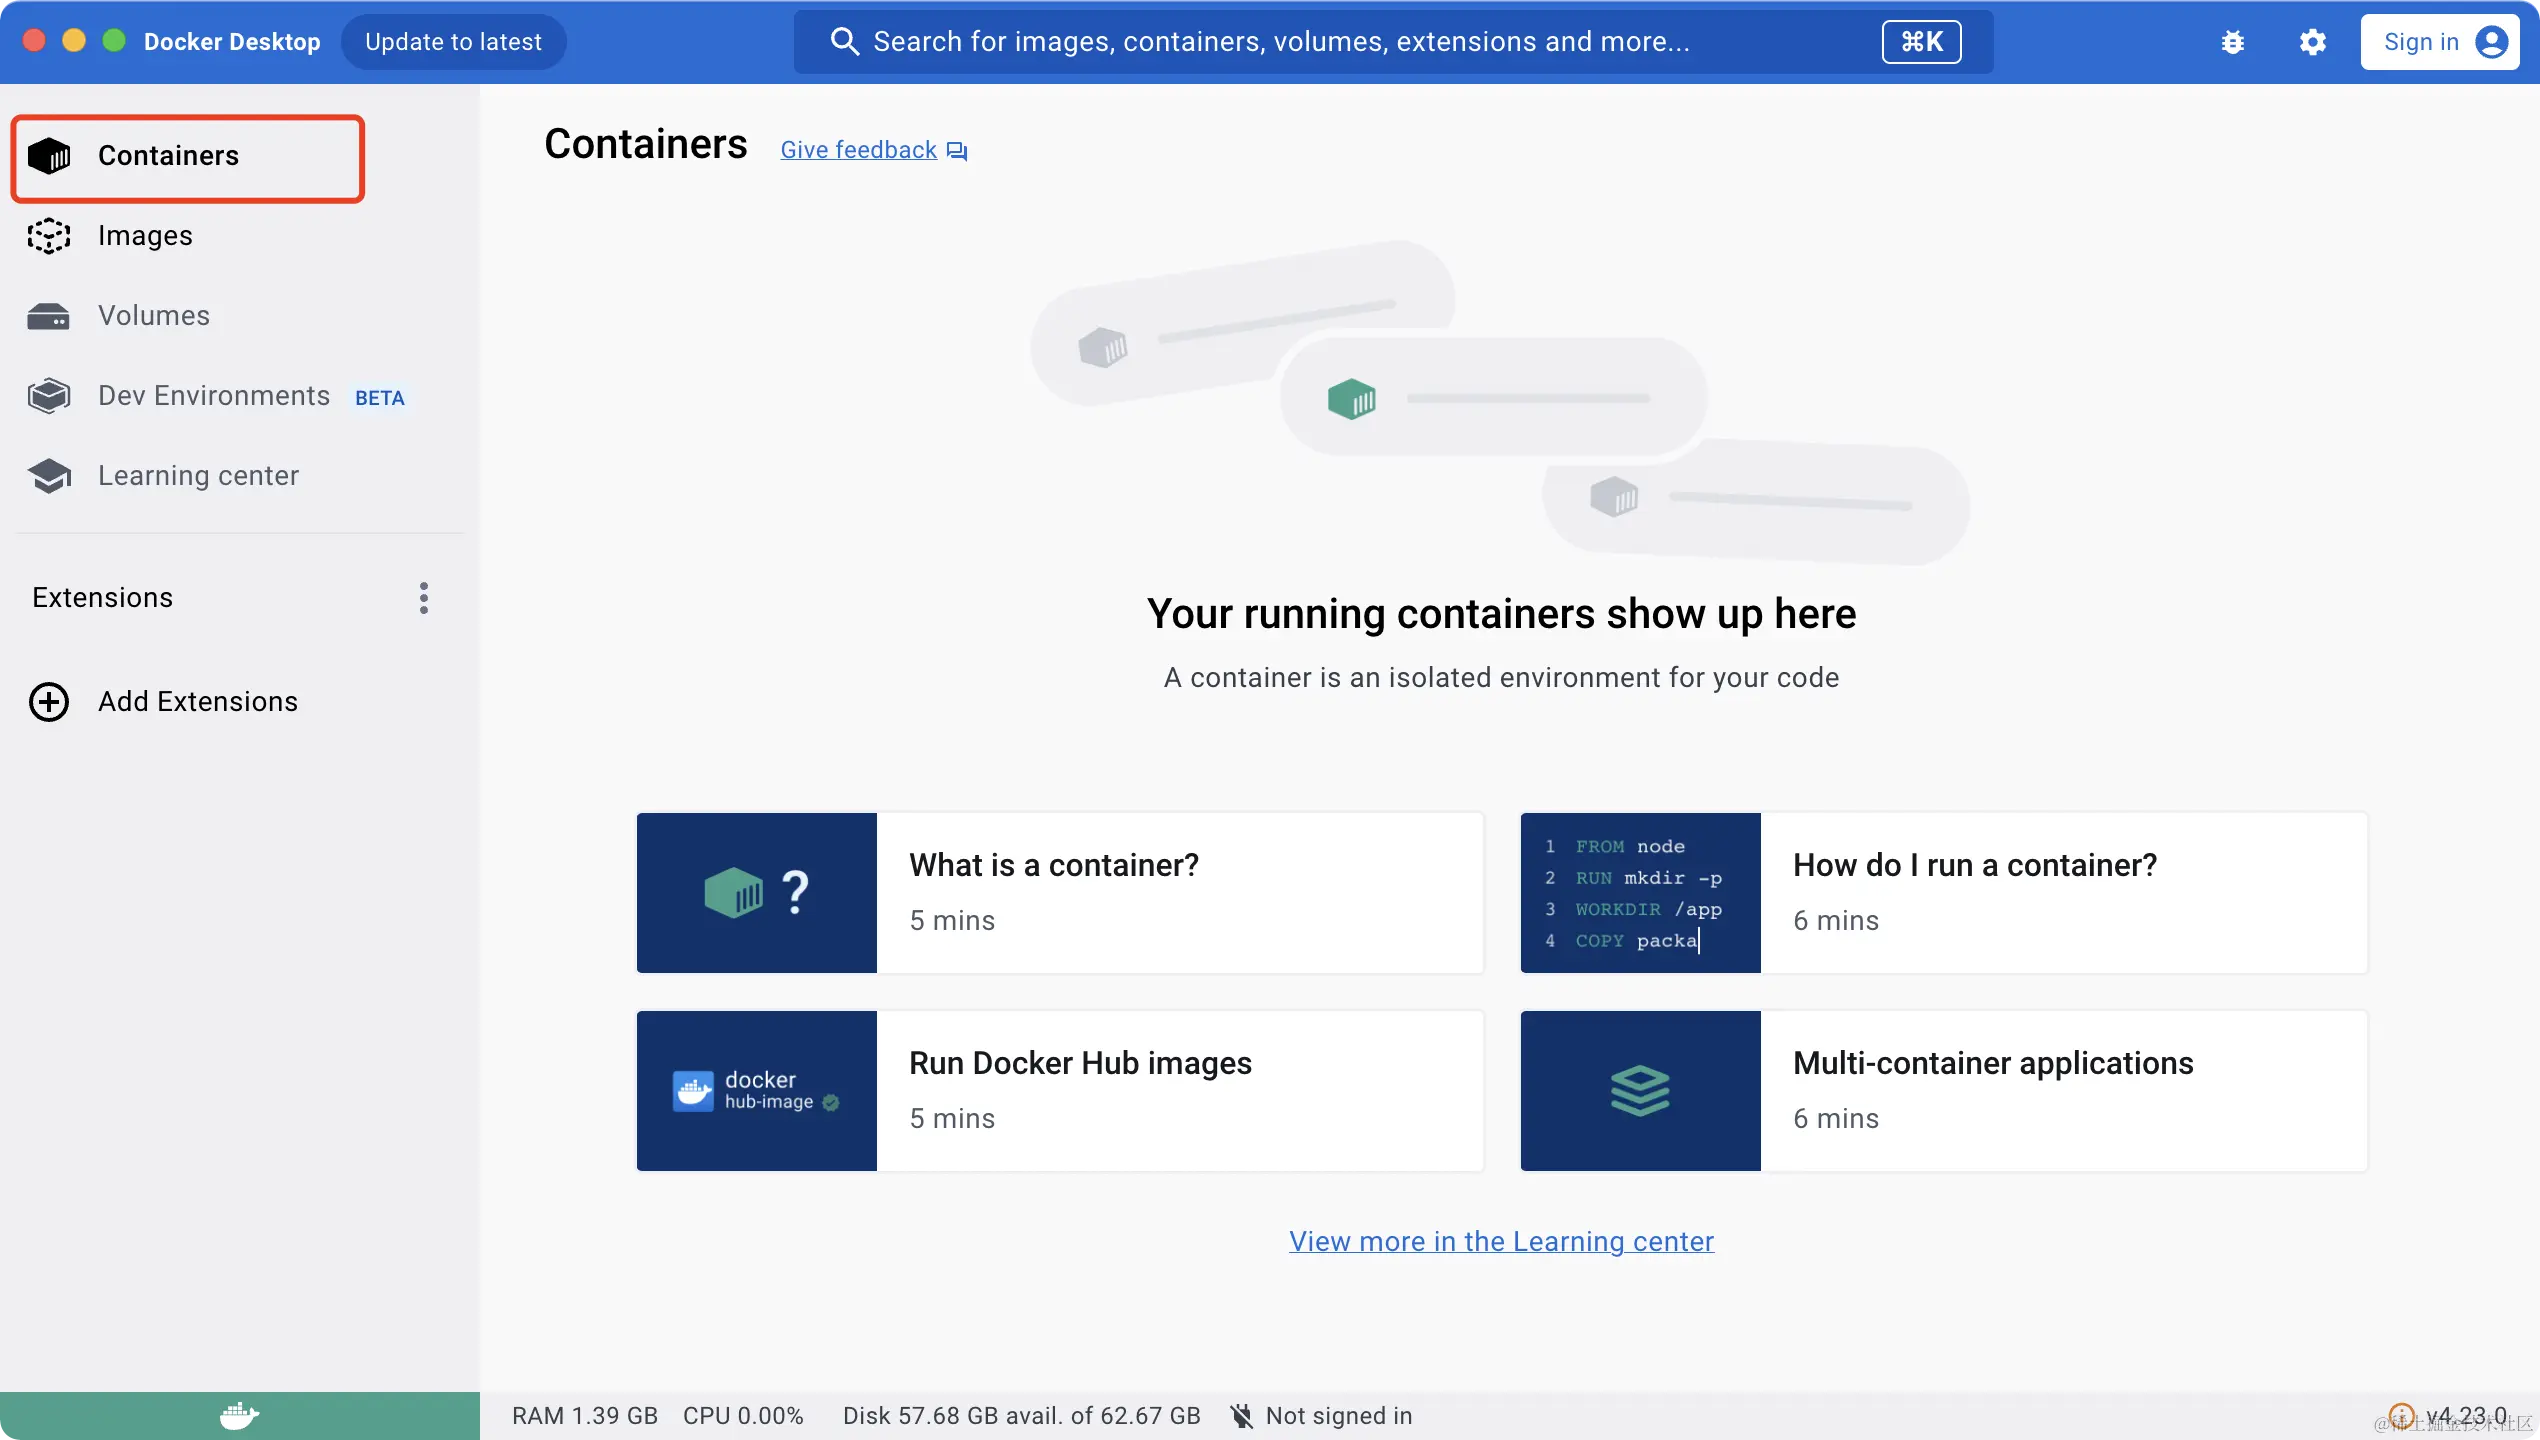The width and height of the screenshot is (2540, 1440).
Task: Open the Multi-container applications guide card
Action: click(x=1943, y=1090)
